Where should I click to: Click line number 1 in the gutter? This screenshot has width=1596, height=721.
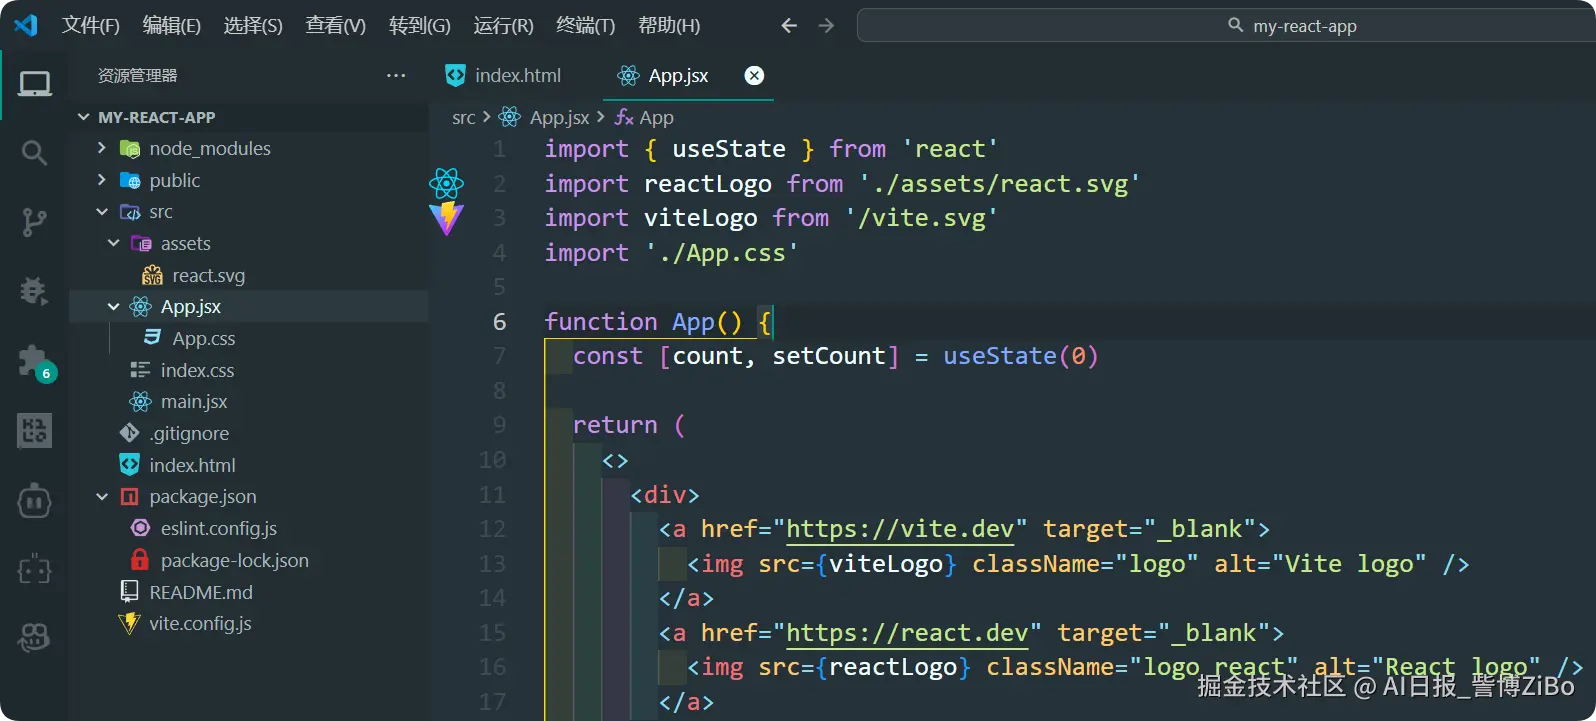point(499,149)
